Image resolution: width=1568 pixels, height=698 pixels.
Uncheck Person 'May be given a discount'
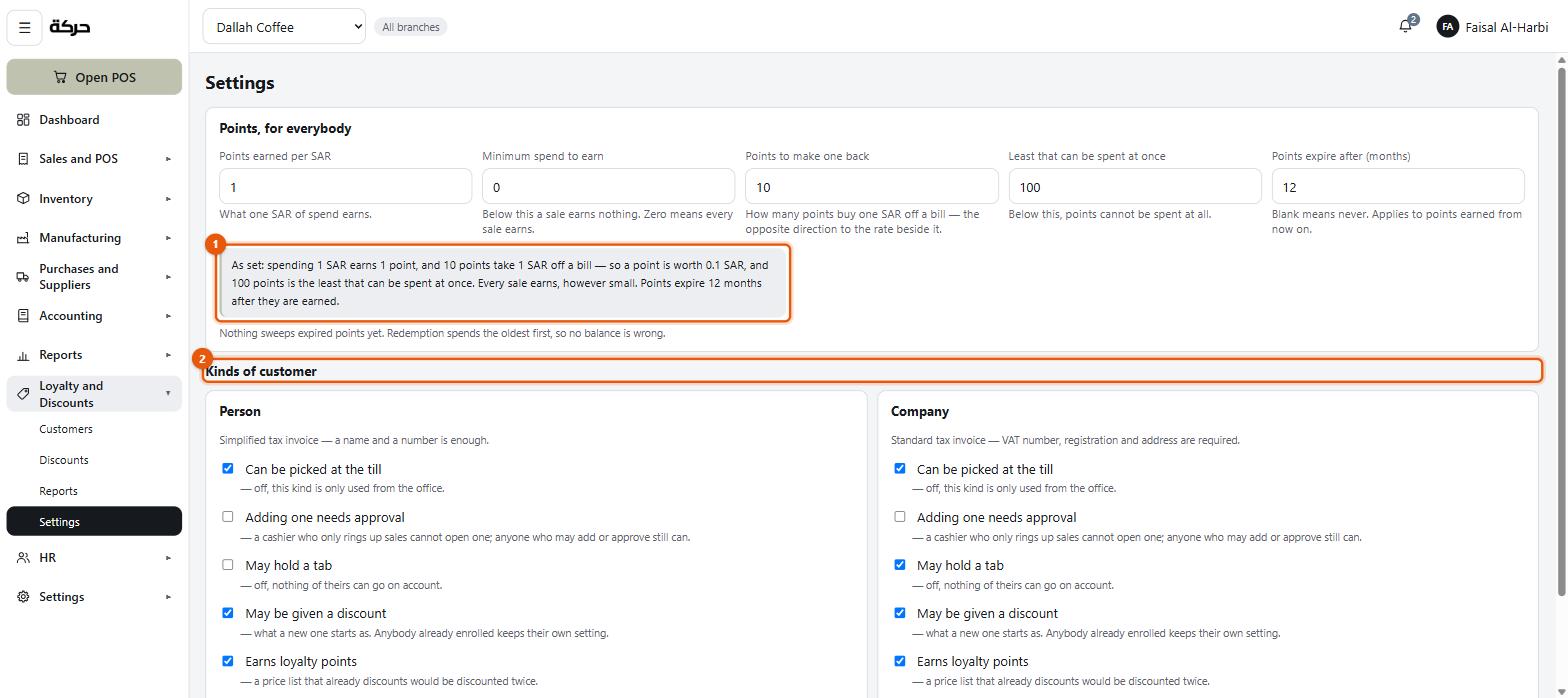tap(228, 612)
